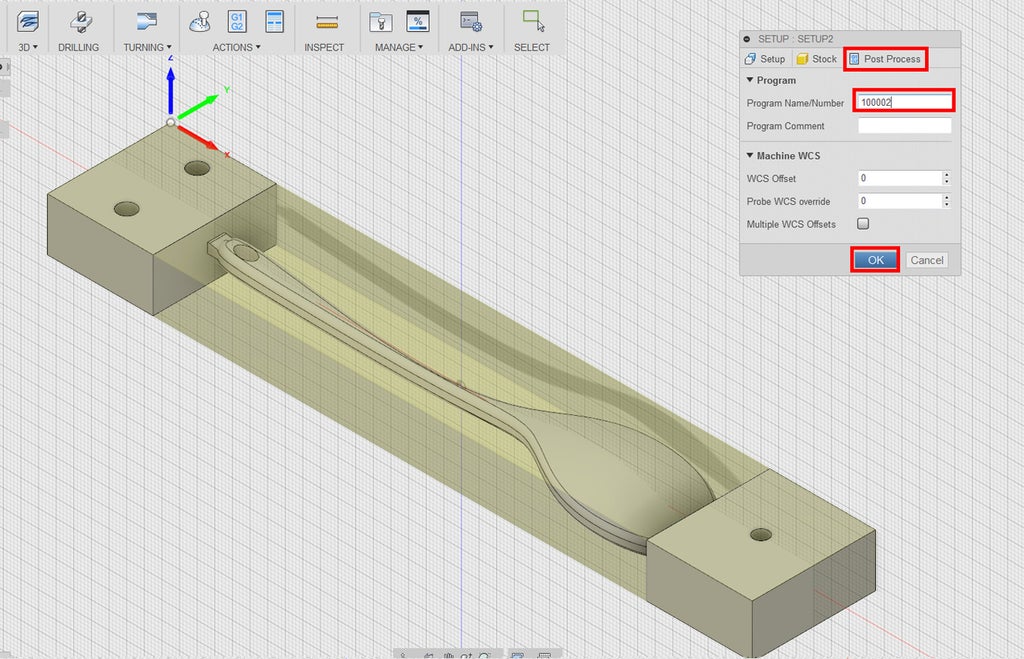The height and width of the screenshot is (659, 1024).
Task: Decrease the WCS Offset with the down arrow
Action: 946,182
